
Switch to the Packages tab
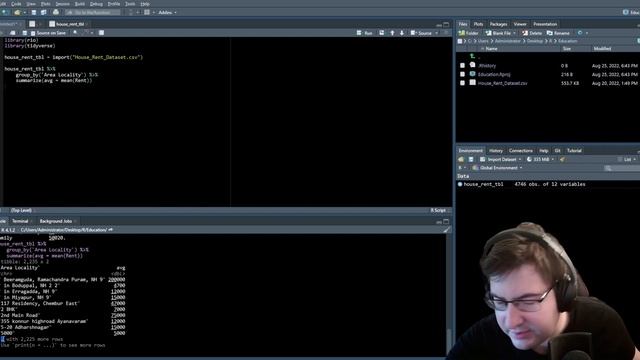coord(498,24)
